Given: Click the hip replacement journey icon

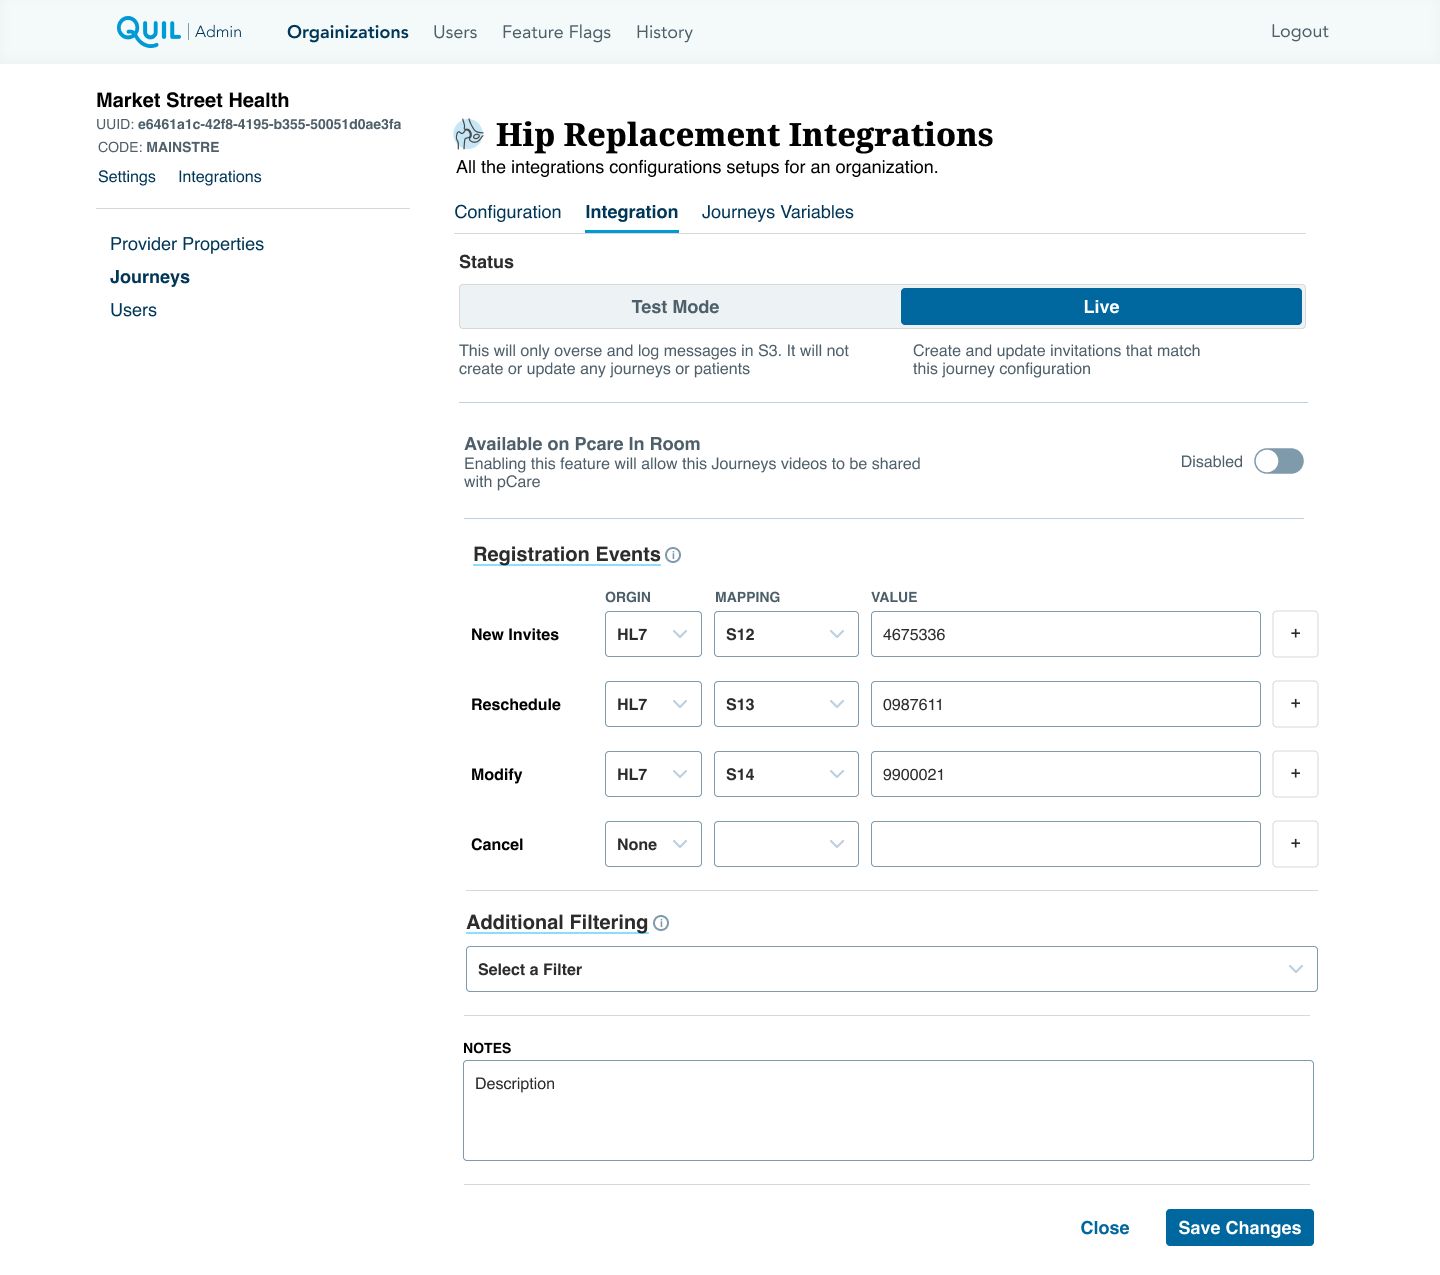Looking at the screenshot, I should (x=468, y=134).
